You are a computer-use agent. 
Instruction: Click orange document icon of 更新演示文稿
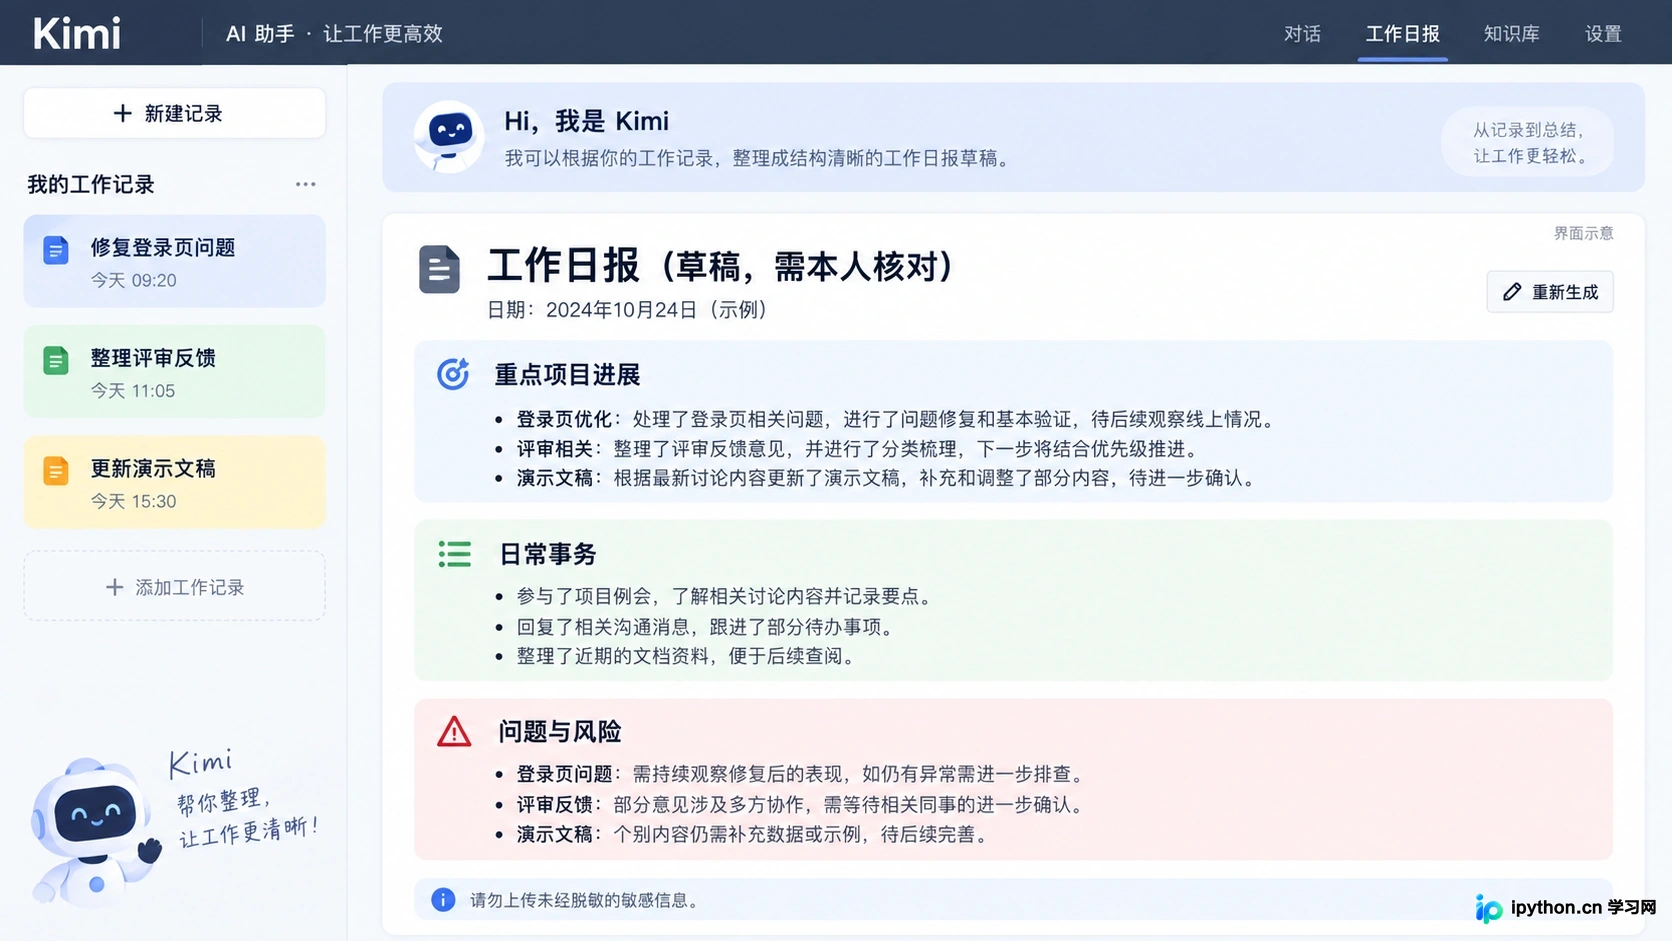pyautogui.click(x=56, y=470)
